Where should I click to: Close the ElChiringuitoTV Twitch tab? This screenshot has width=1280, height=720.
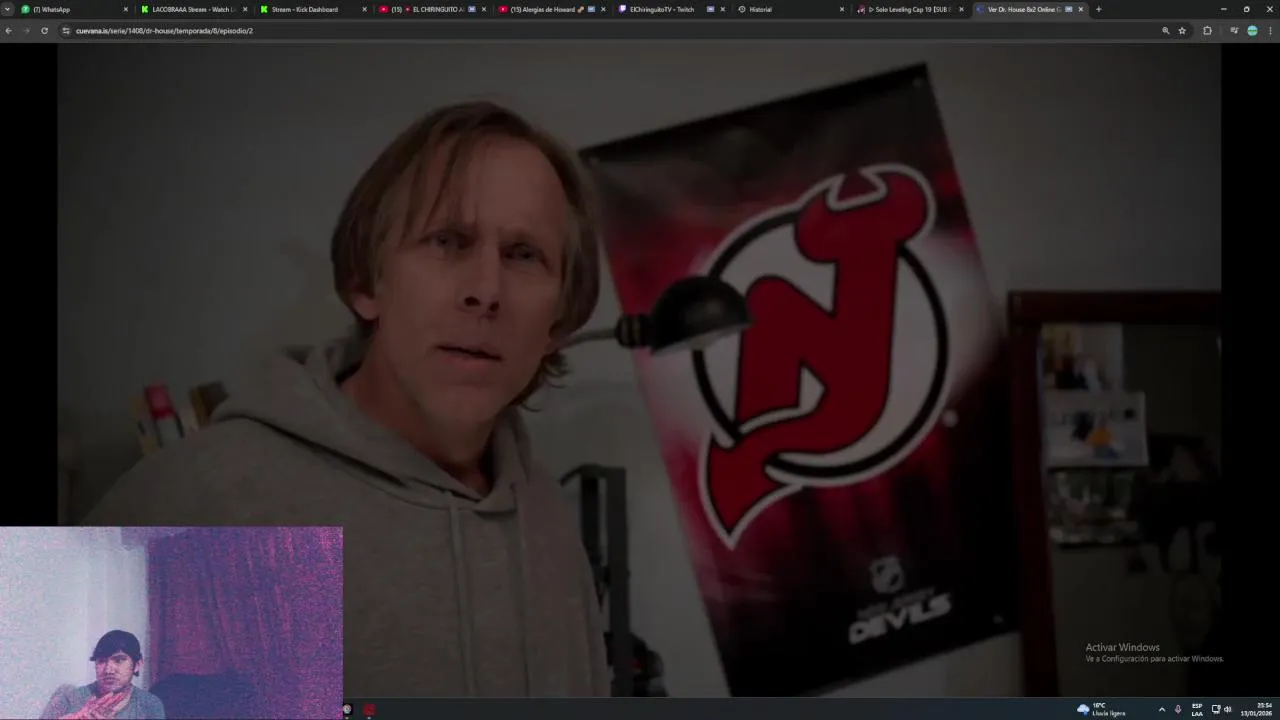[x=722, y=9]
